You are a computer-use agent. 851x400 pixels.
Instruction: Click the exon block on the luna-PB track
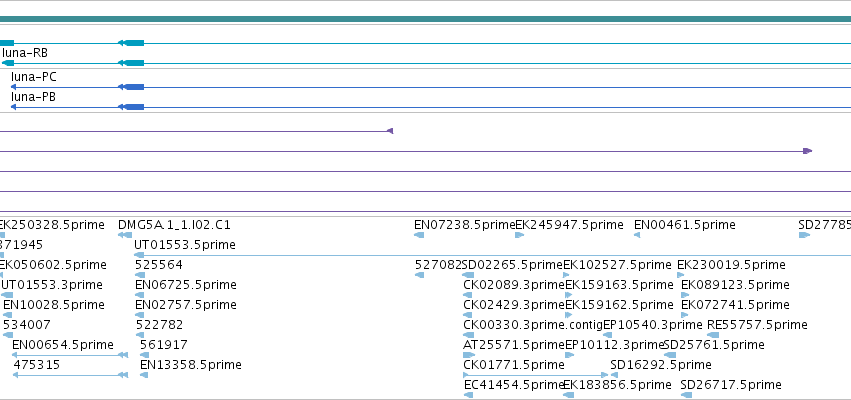pyautogui.click(x=134, y=107)
